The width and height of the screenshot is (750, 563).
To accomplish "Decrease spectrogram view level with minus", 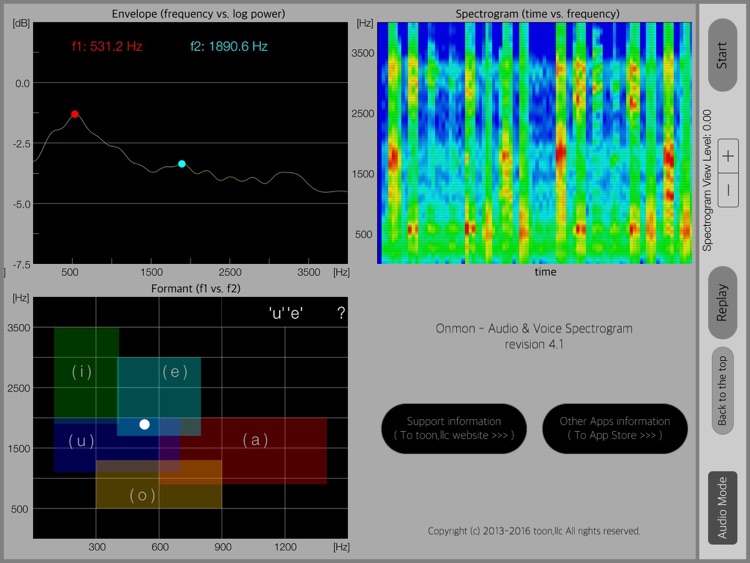I will pos(728,190).
